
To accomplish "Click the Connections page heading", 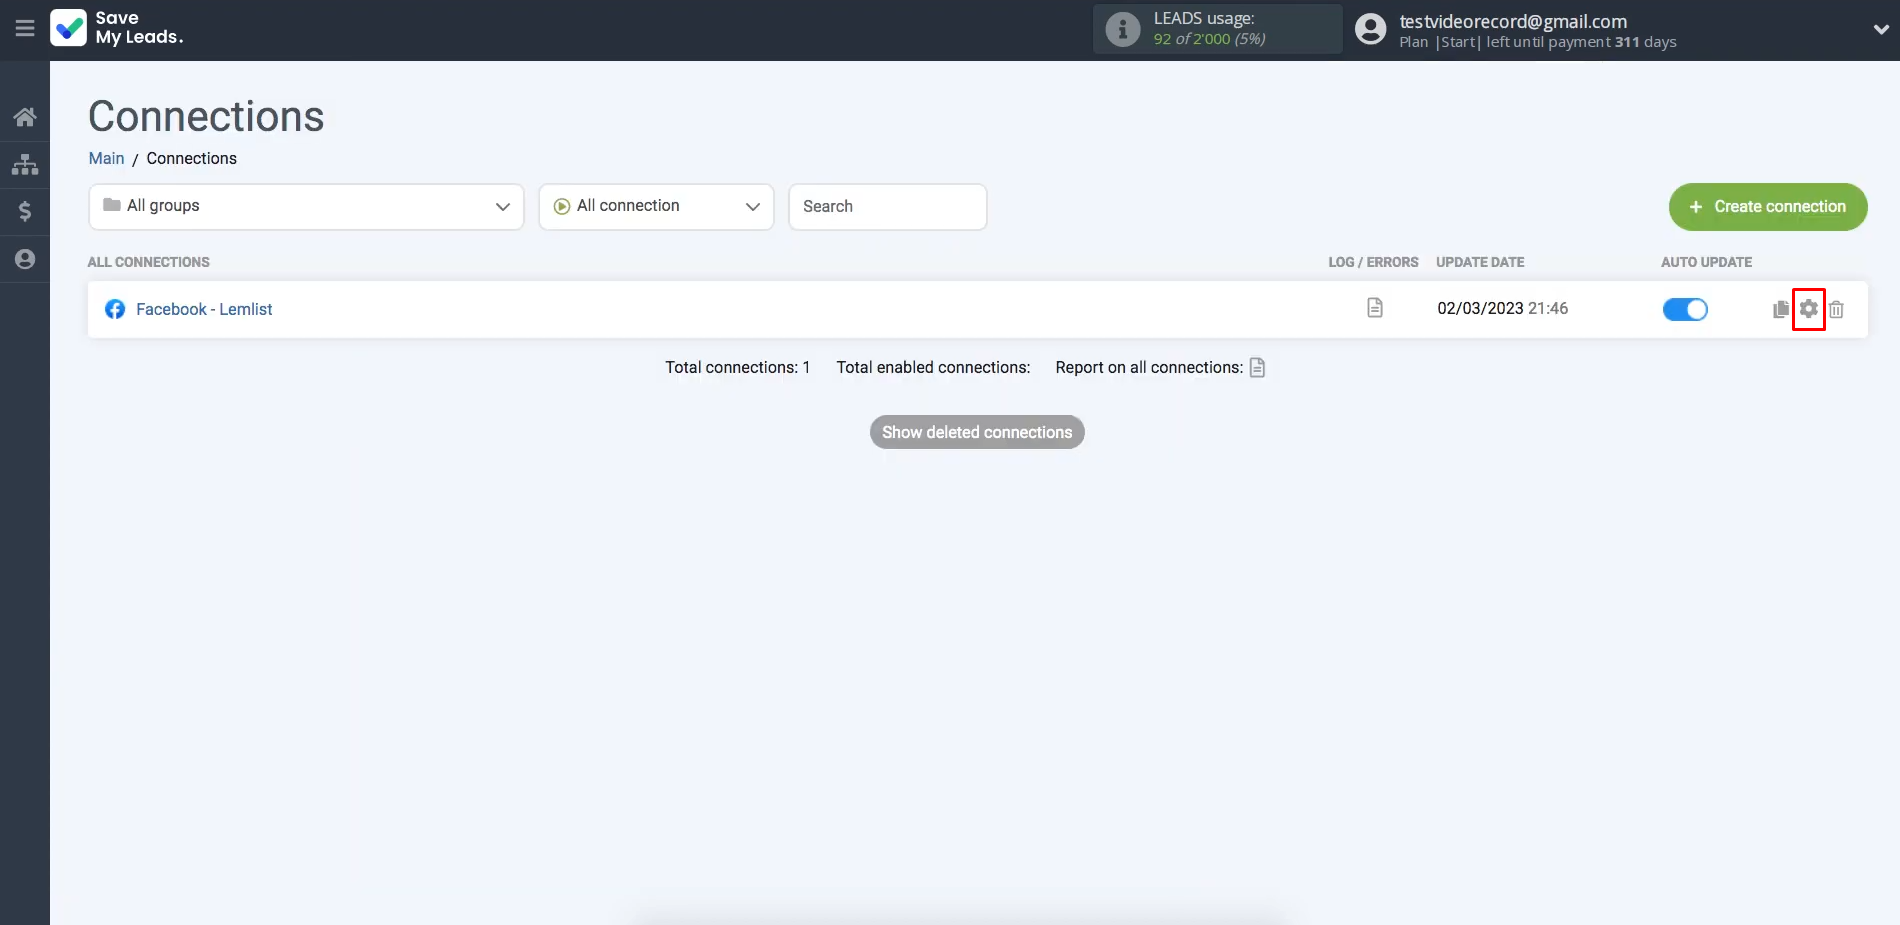I will pyautogui.click(x=206, y=116).
